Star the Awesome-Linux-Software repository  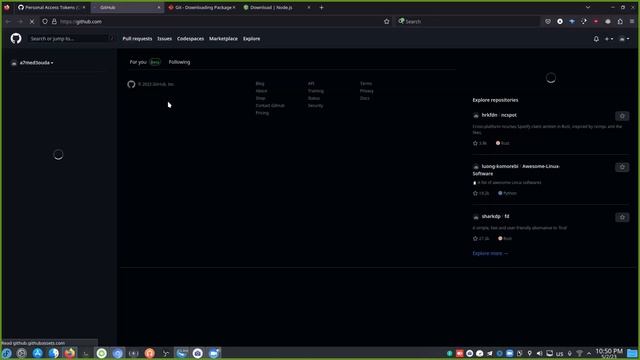click(x=622, y=167)
